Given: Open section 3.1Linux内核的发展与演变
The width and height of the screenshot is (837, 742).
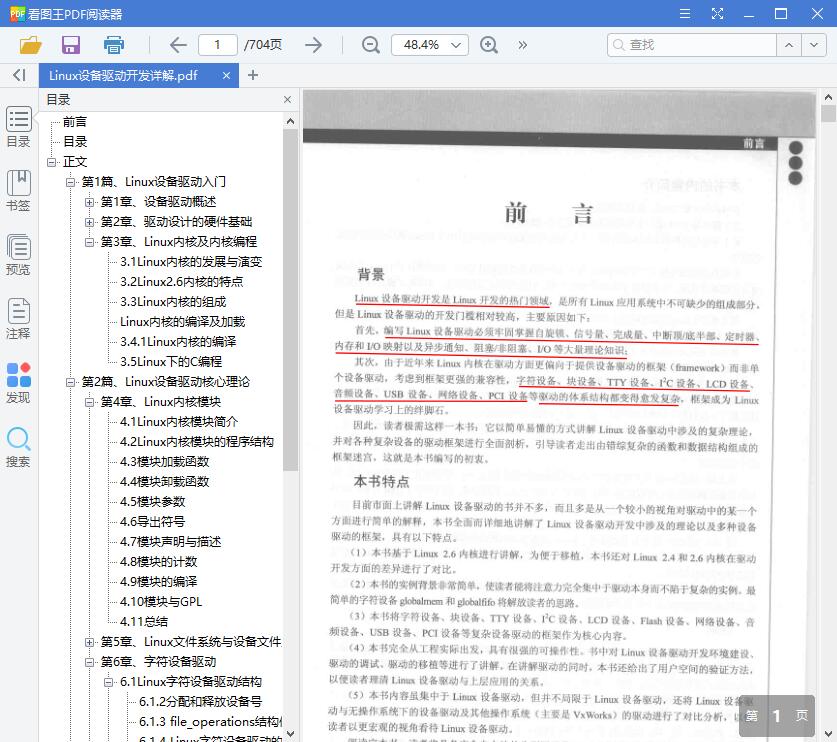Looking at the screenshot, I should click(x=191, y=262).
